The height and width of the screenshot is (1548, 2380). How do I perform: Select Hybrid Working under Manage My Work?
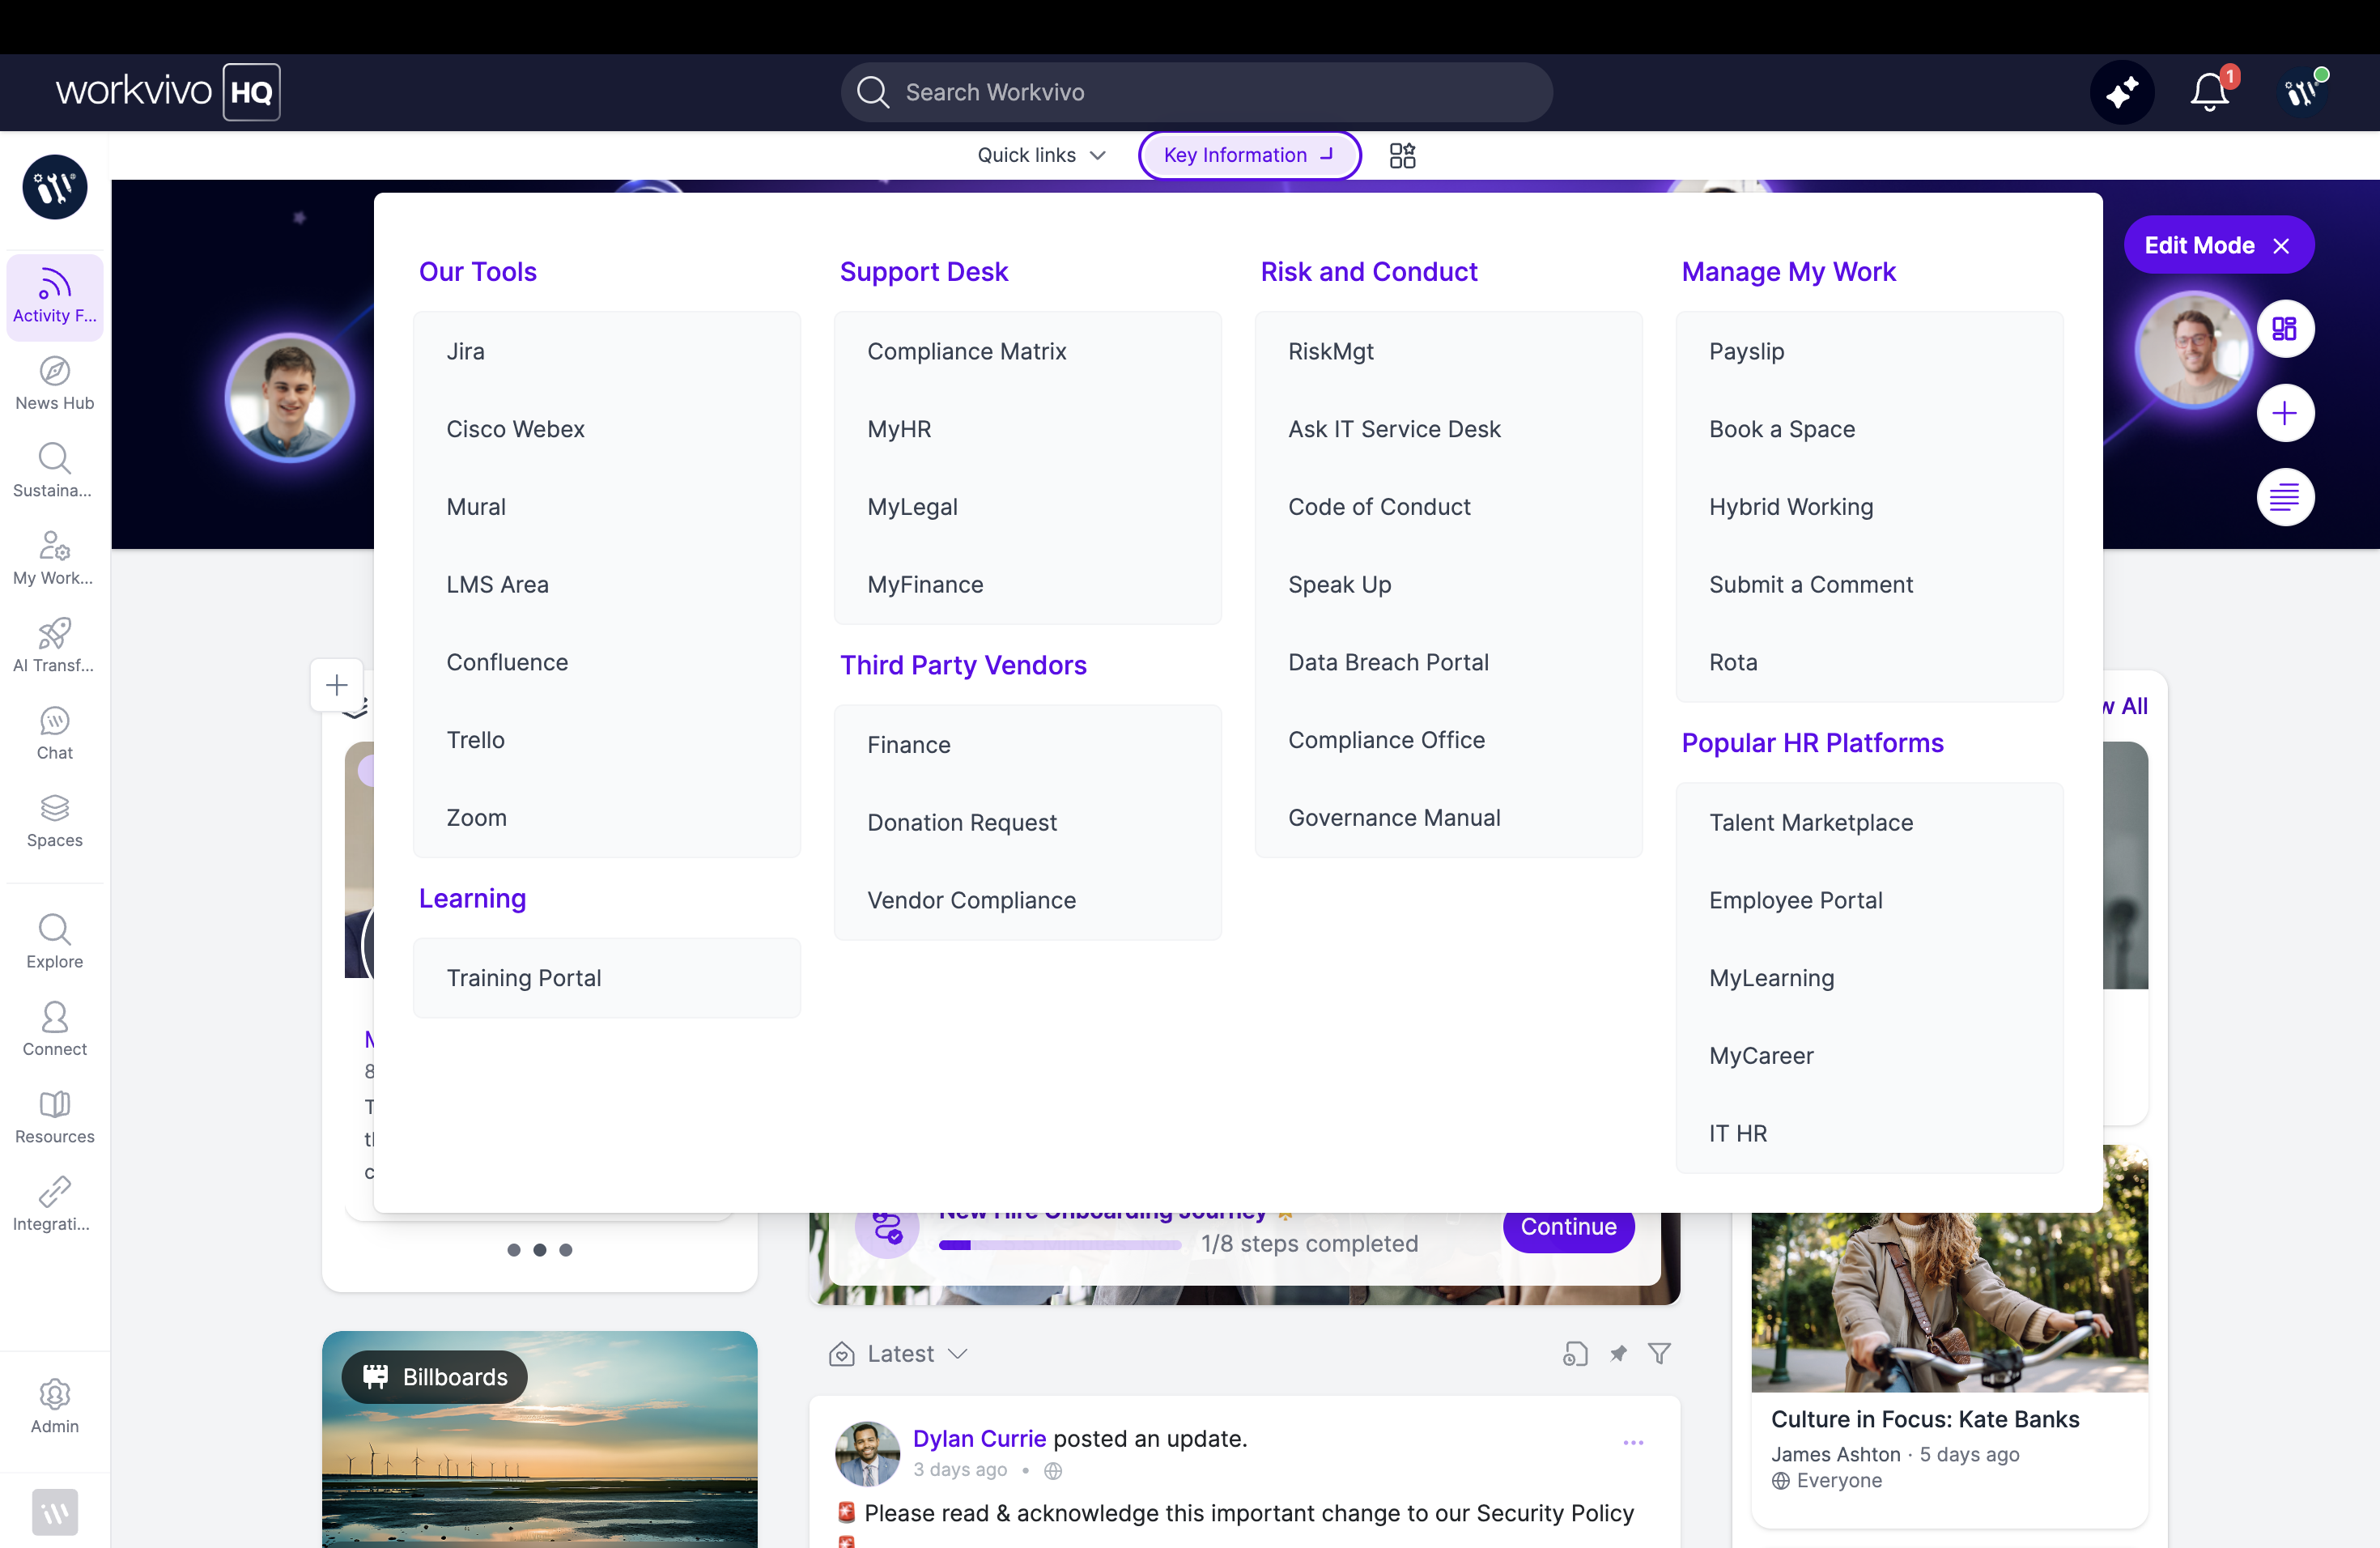(1870, 507)
